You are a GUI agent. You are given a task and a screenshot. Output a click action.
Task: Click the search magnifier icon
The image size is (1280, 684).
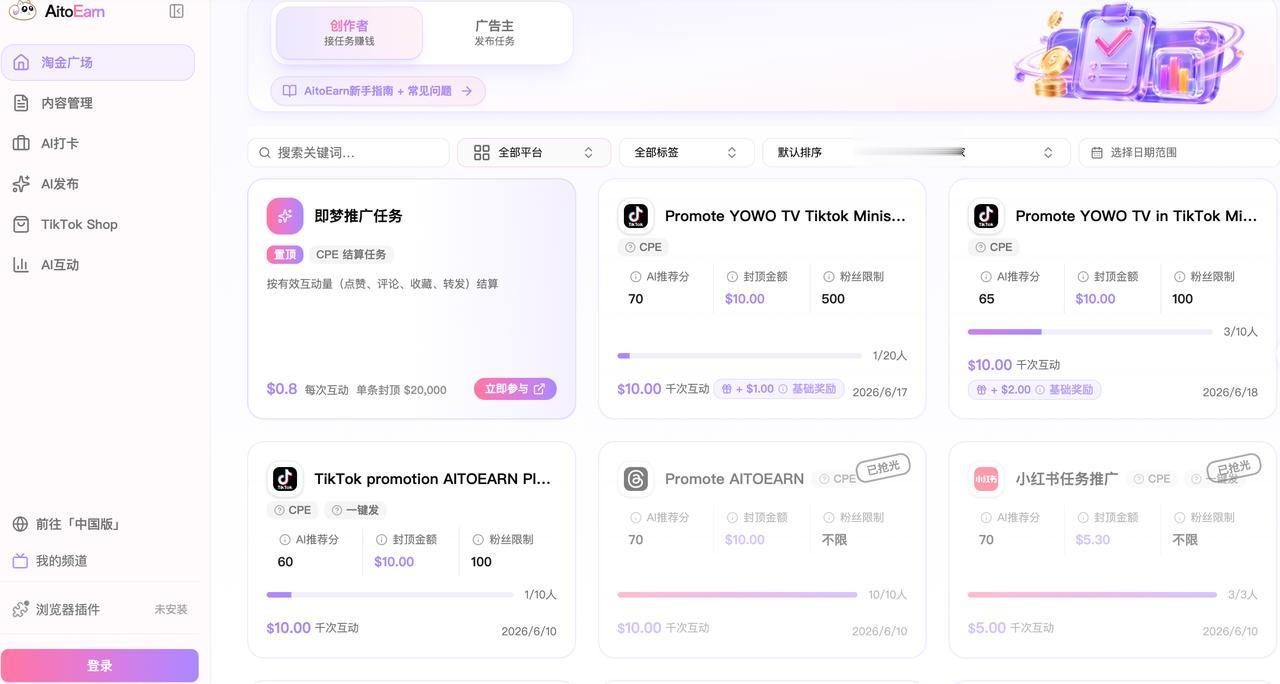[265, 153]
